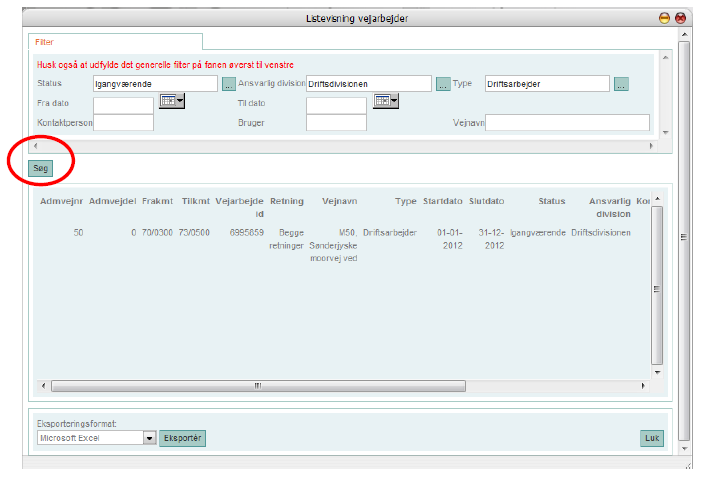Close the Listevisning vejarbejder dialog
Image resolution: width=701 pixels, height=478 pixels.
point(681,18)
